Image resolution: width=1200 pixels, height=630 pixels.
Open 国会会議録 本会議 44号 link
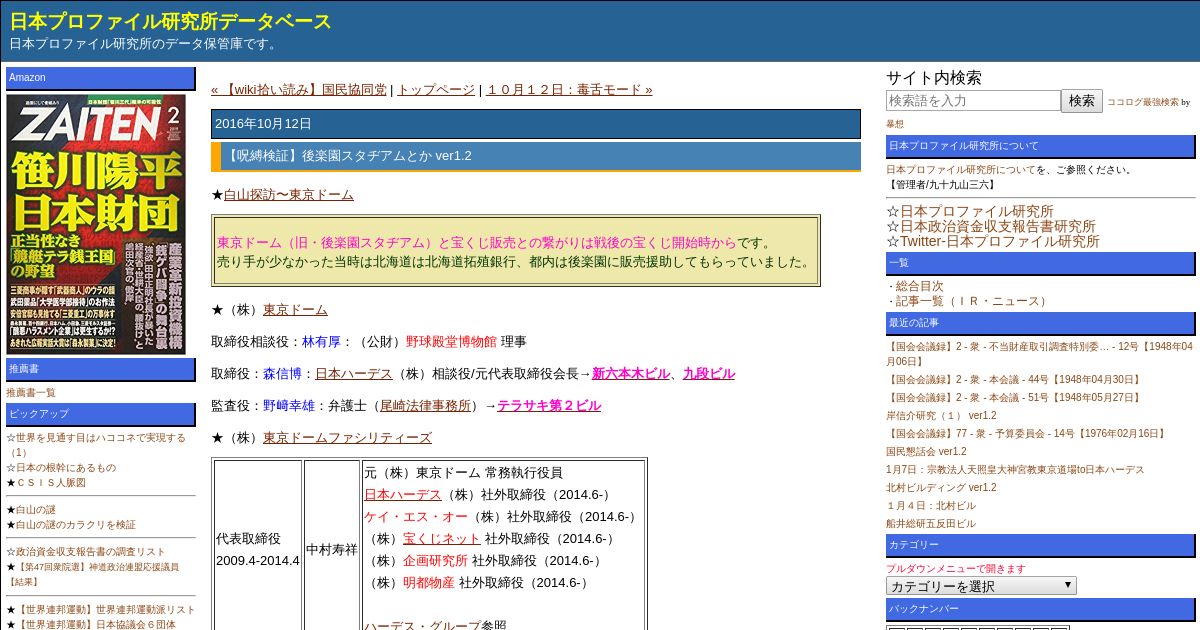(x=1013, y=379)
